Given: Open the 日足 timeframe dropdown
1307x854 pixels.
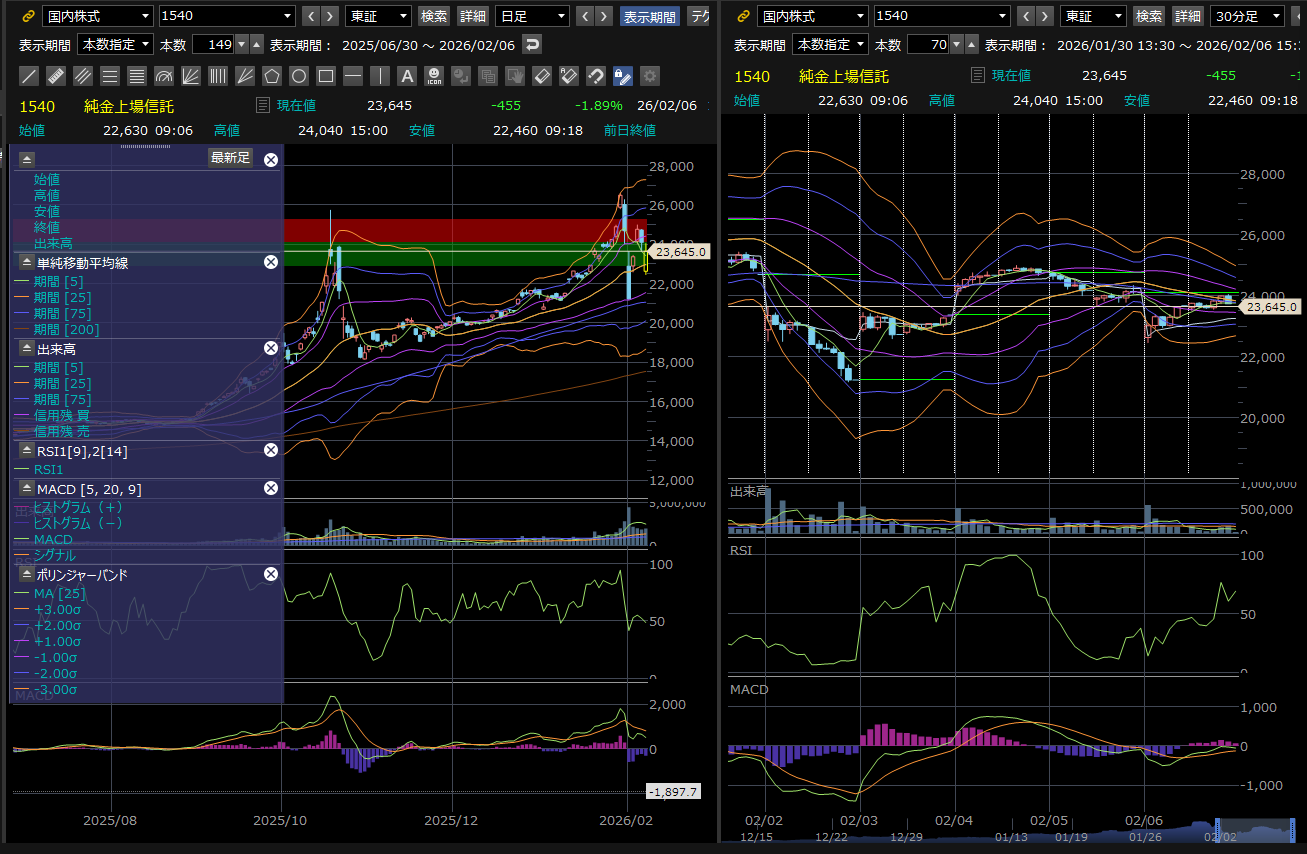Looking at the screenshot, I should (532, 16).
